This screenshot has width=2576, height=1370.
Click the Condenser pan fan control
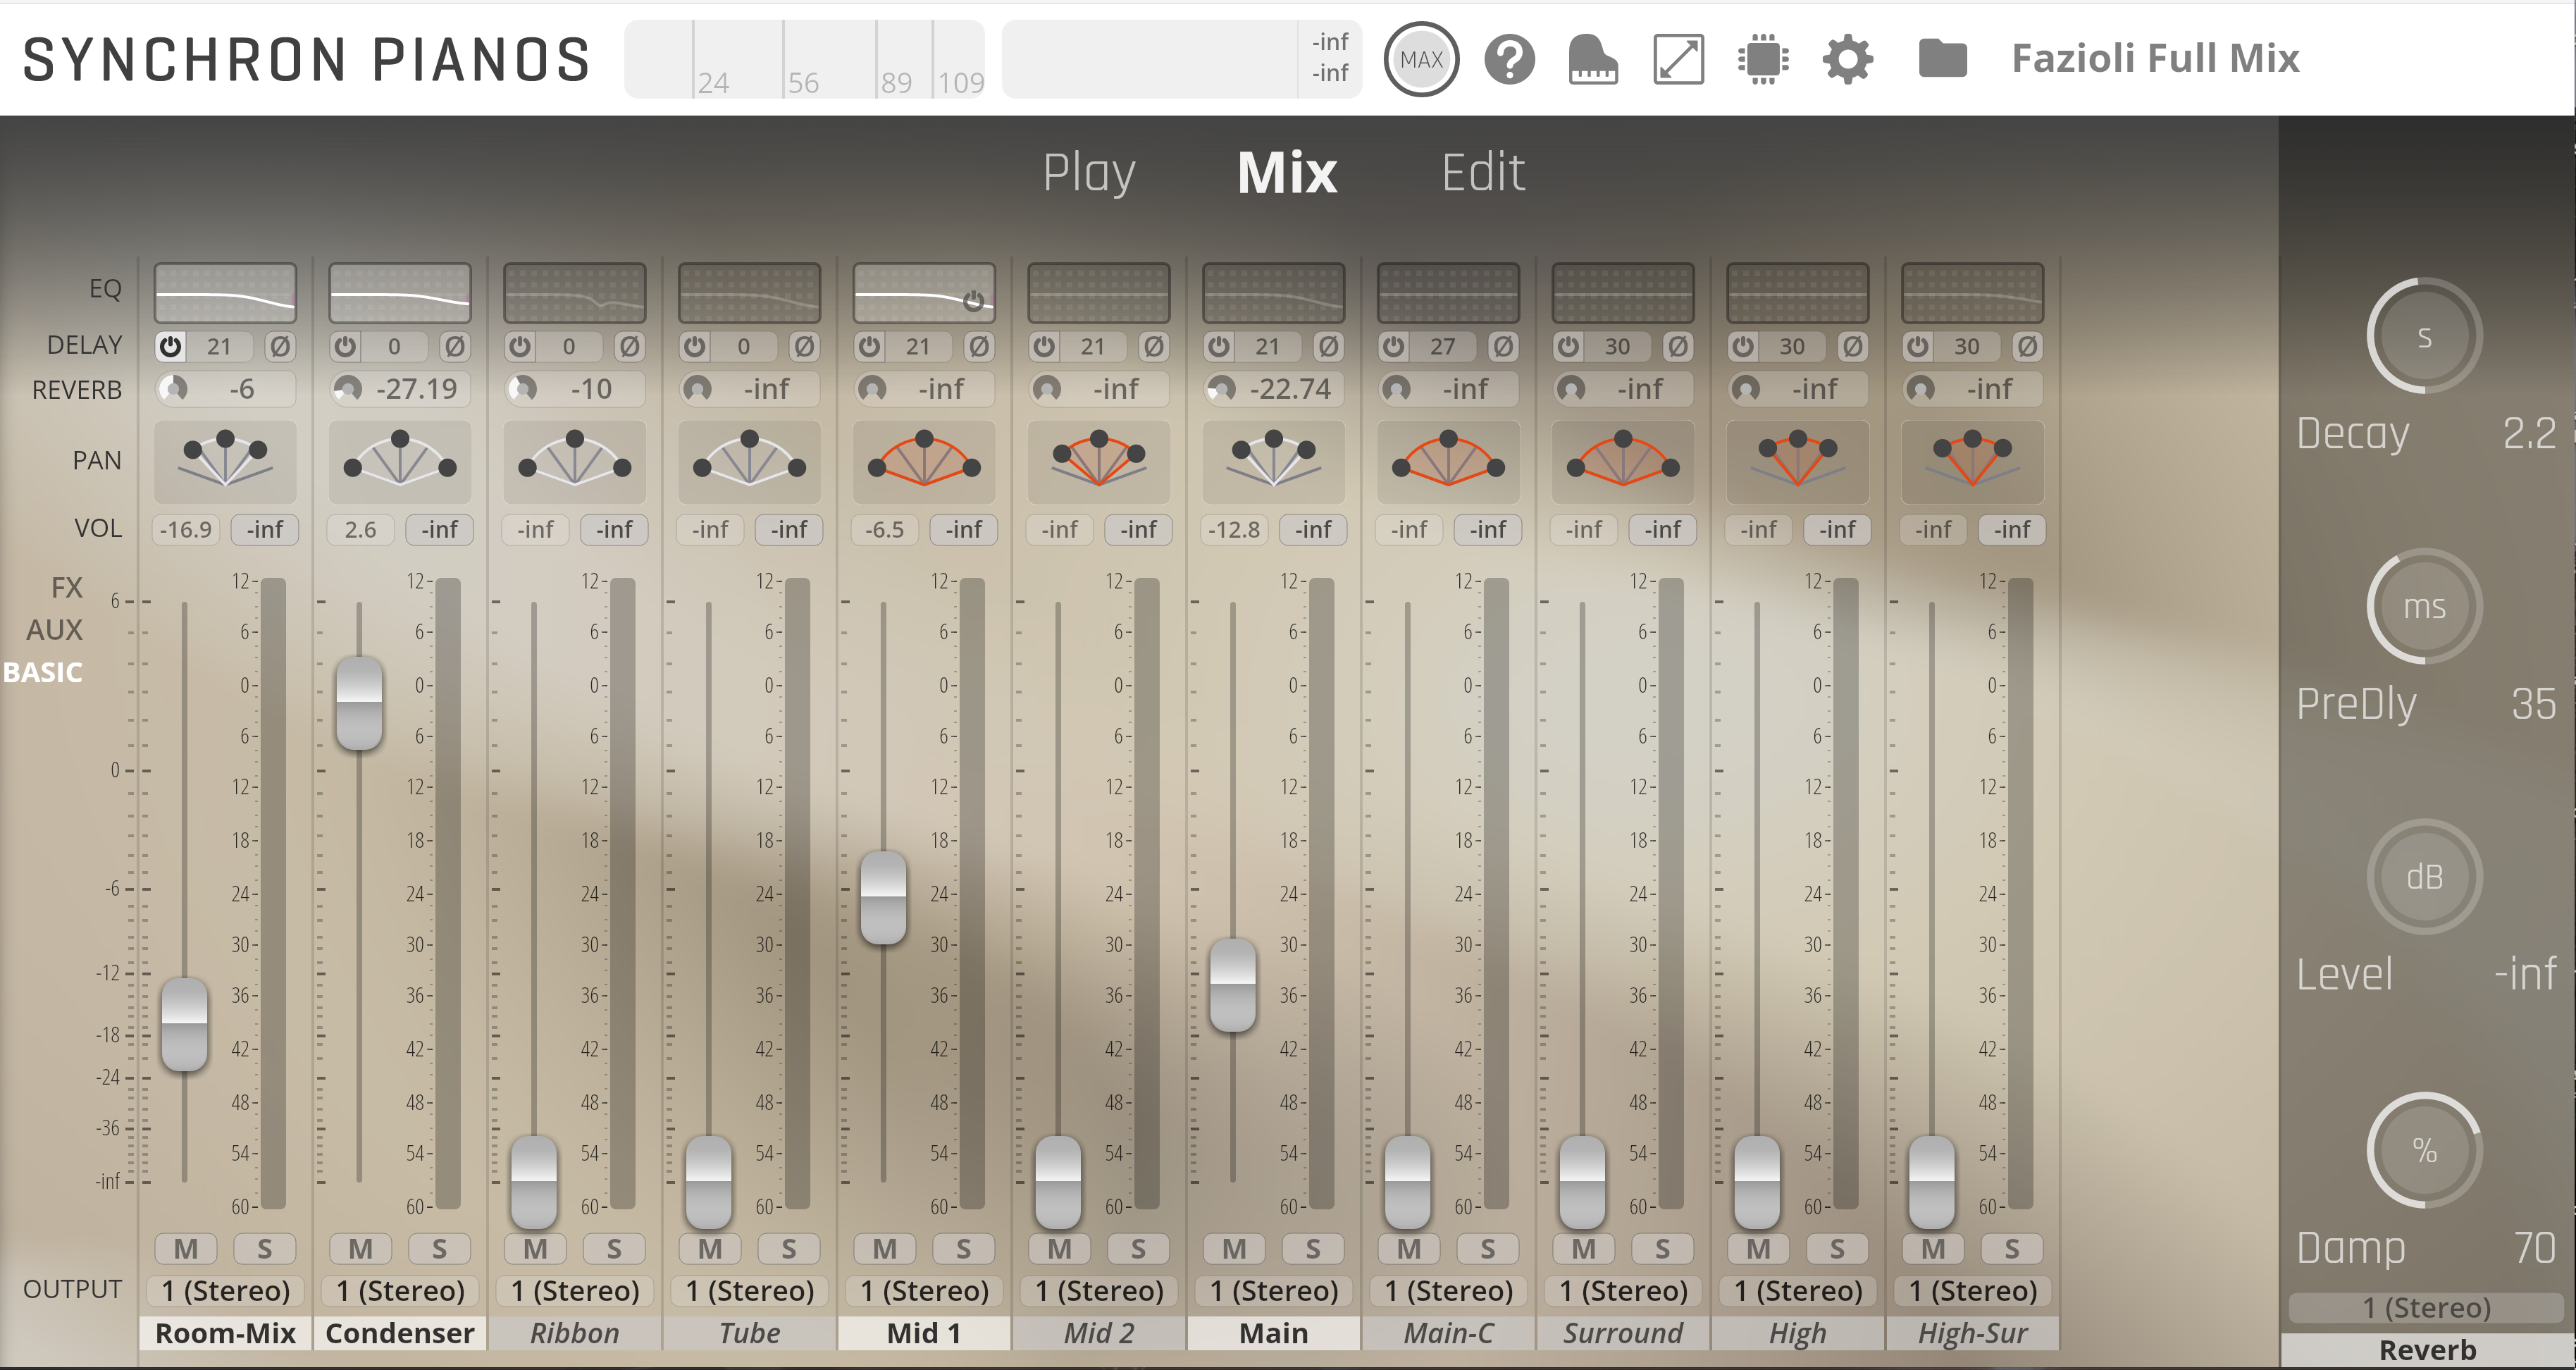point(400,461)
